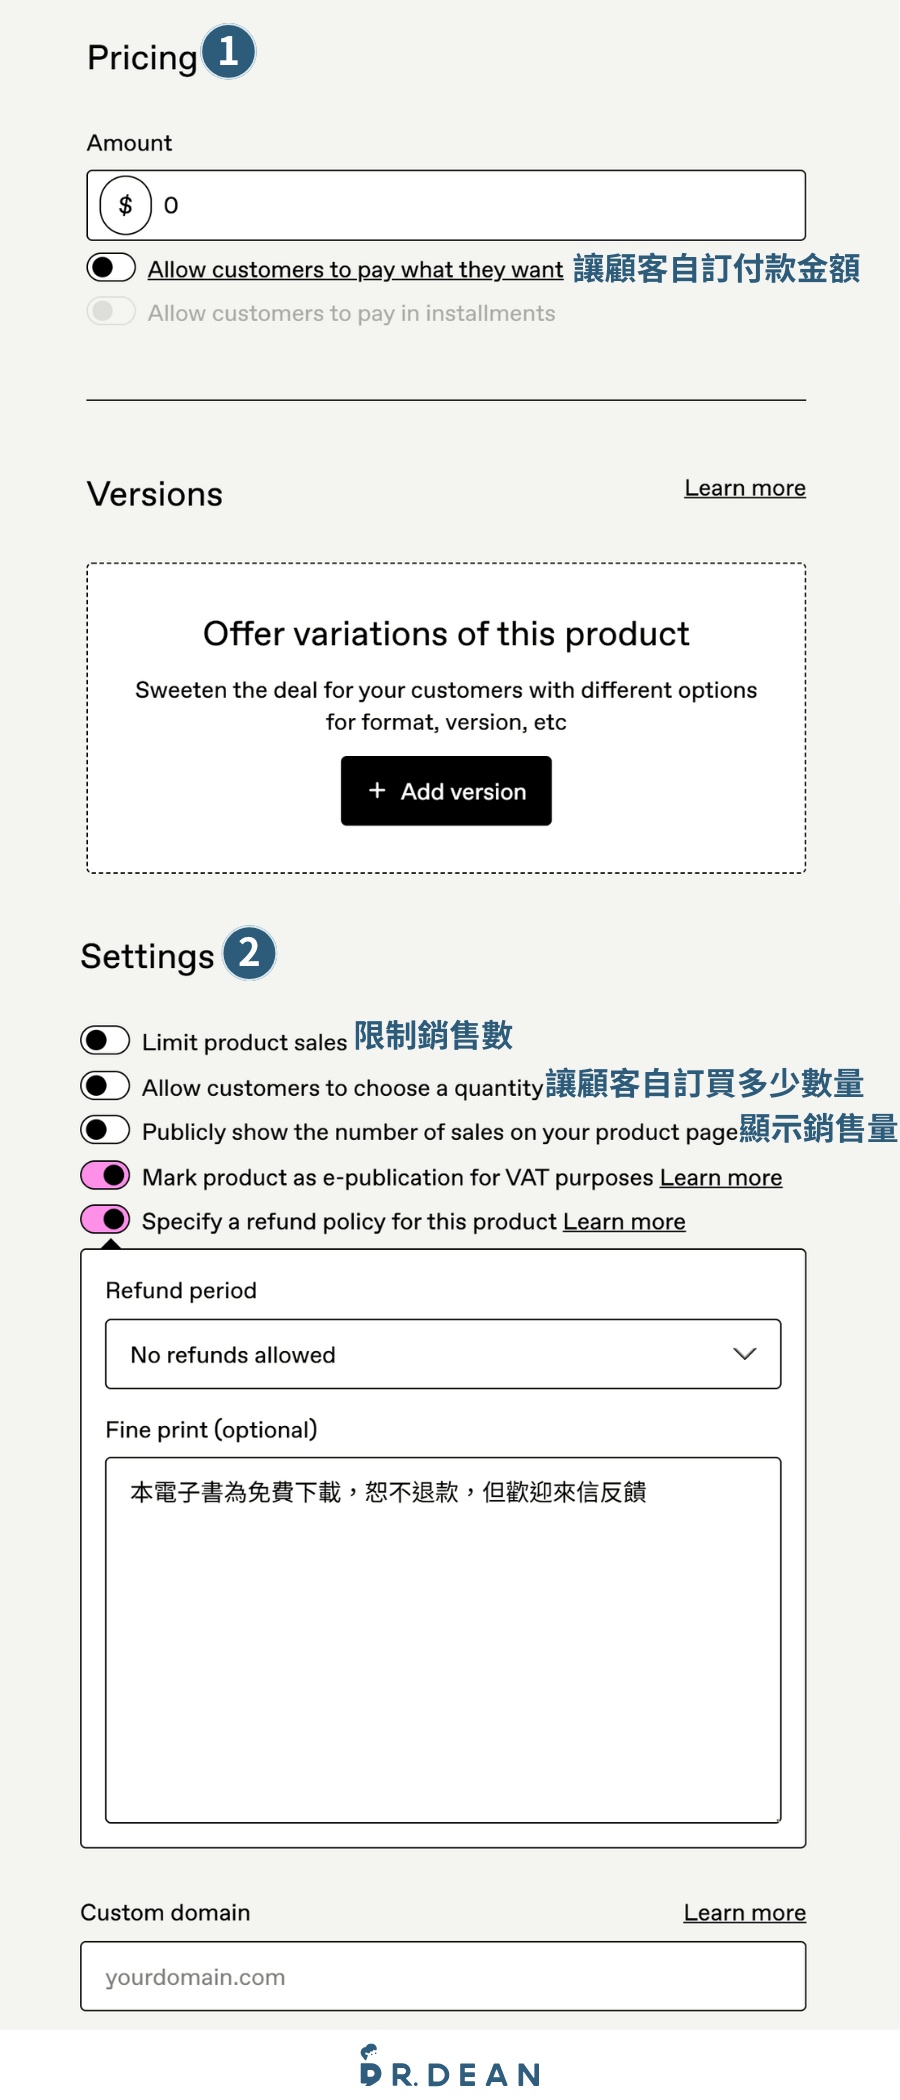Open Learn more about VAT e-publication

pyautogui.click(x=721, y=1177)
